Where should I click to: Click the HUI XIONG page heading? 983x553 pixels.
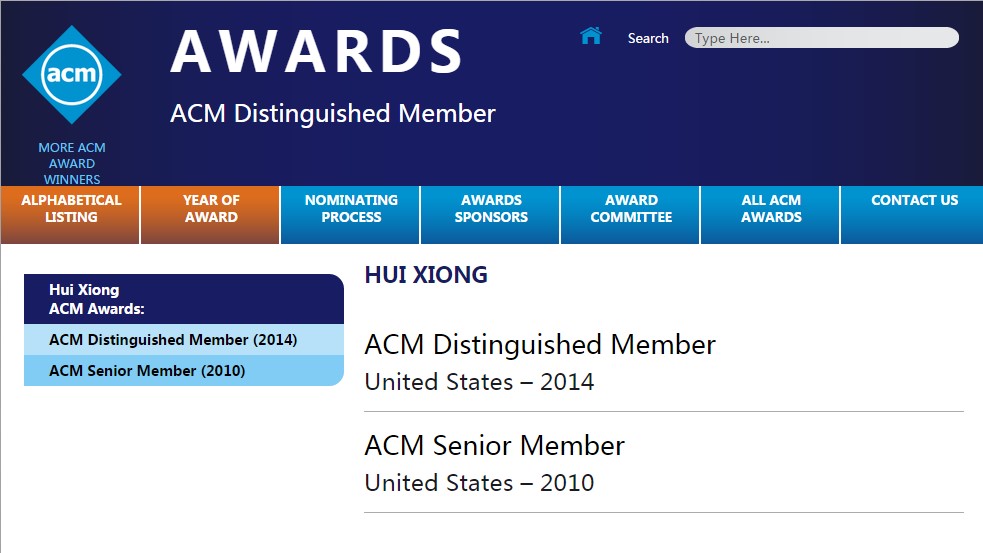[426, 275]
